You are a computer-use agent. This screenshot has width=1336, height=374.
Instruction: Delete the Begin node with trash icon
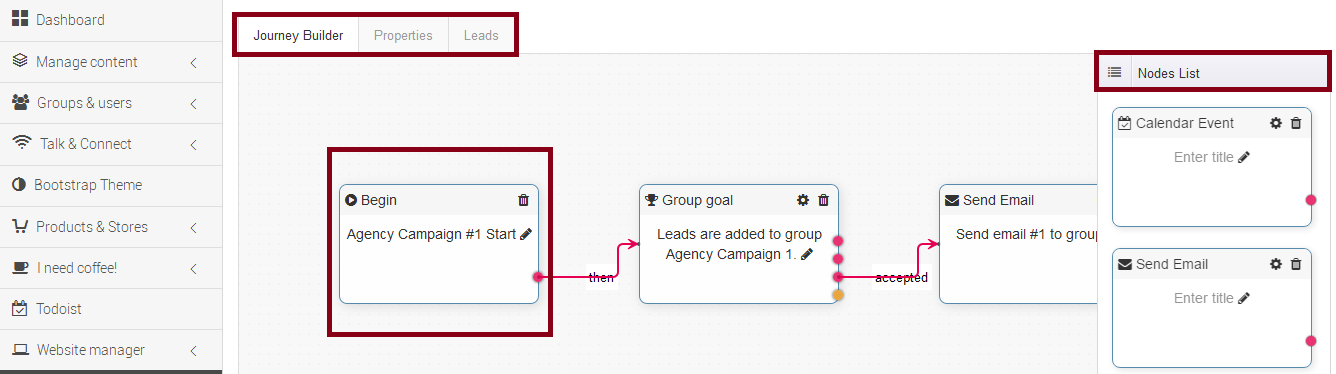(523, 200)
